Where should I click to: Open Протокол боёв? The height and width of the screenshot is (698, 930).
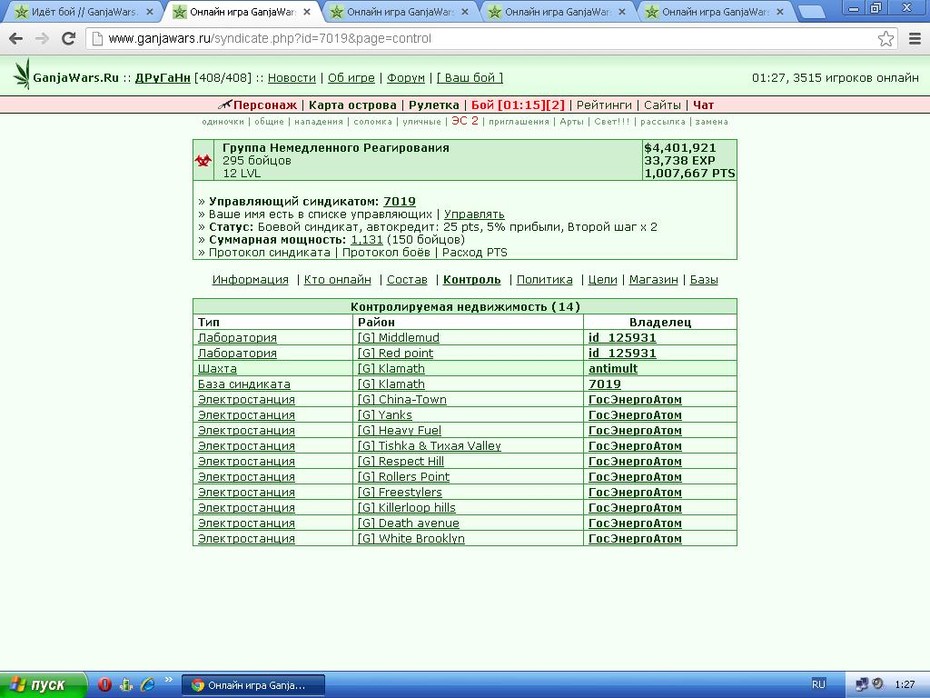[386, 253]
